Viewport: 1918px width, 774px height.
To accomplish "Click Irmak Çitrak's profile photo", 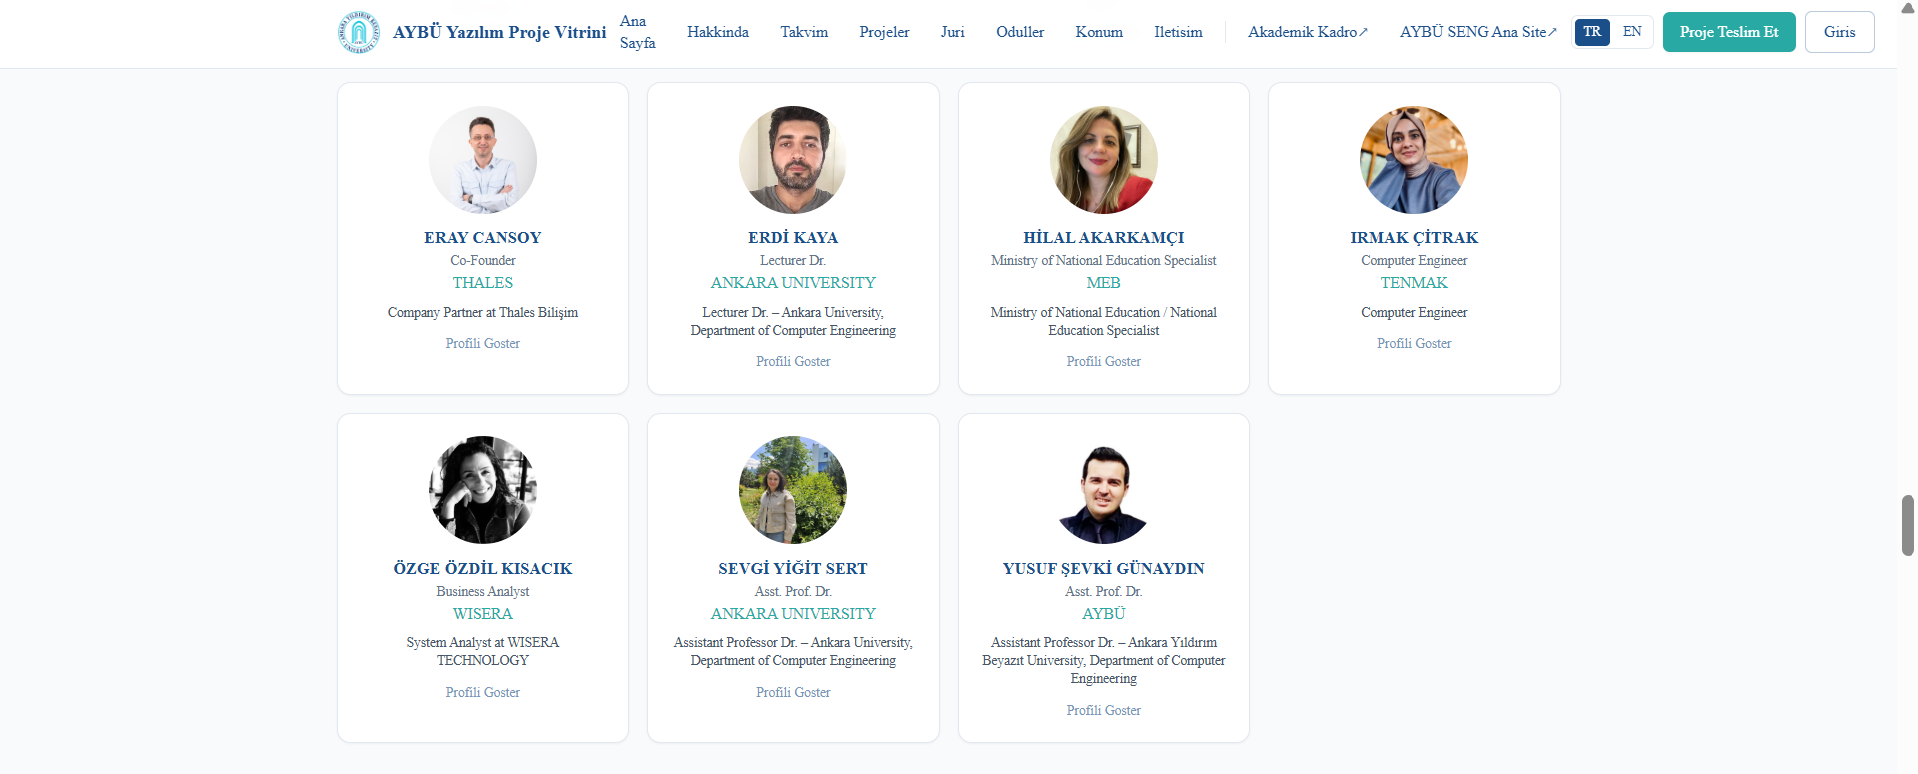I will click(1414, 160).
